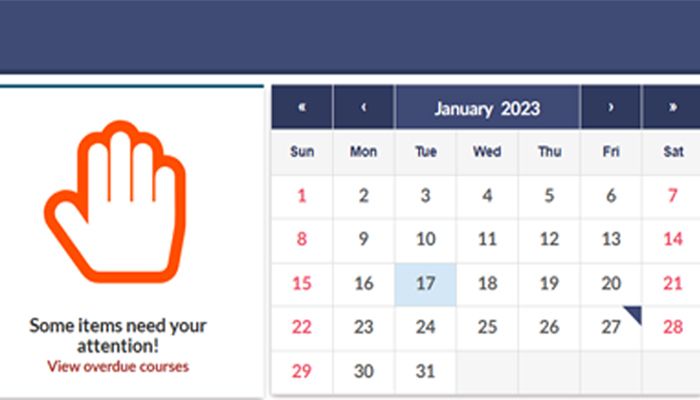The width and height of the screenshot is (700, 400).
Task: Select Saturday January 14
Action: click(x=673, y=240)
